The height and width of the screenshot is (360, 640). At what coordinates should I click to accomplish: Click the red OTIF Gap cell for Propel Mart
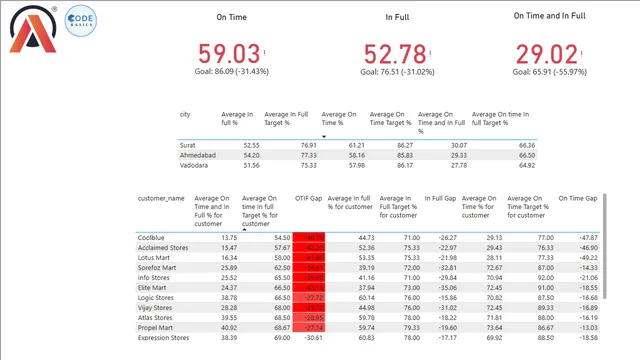click(x=309, y=328)
